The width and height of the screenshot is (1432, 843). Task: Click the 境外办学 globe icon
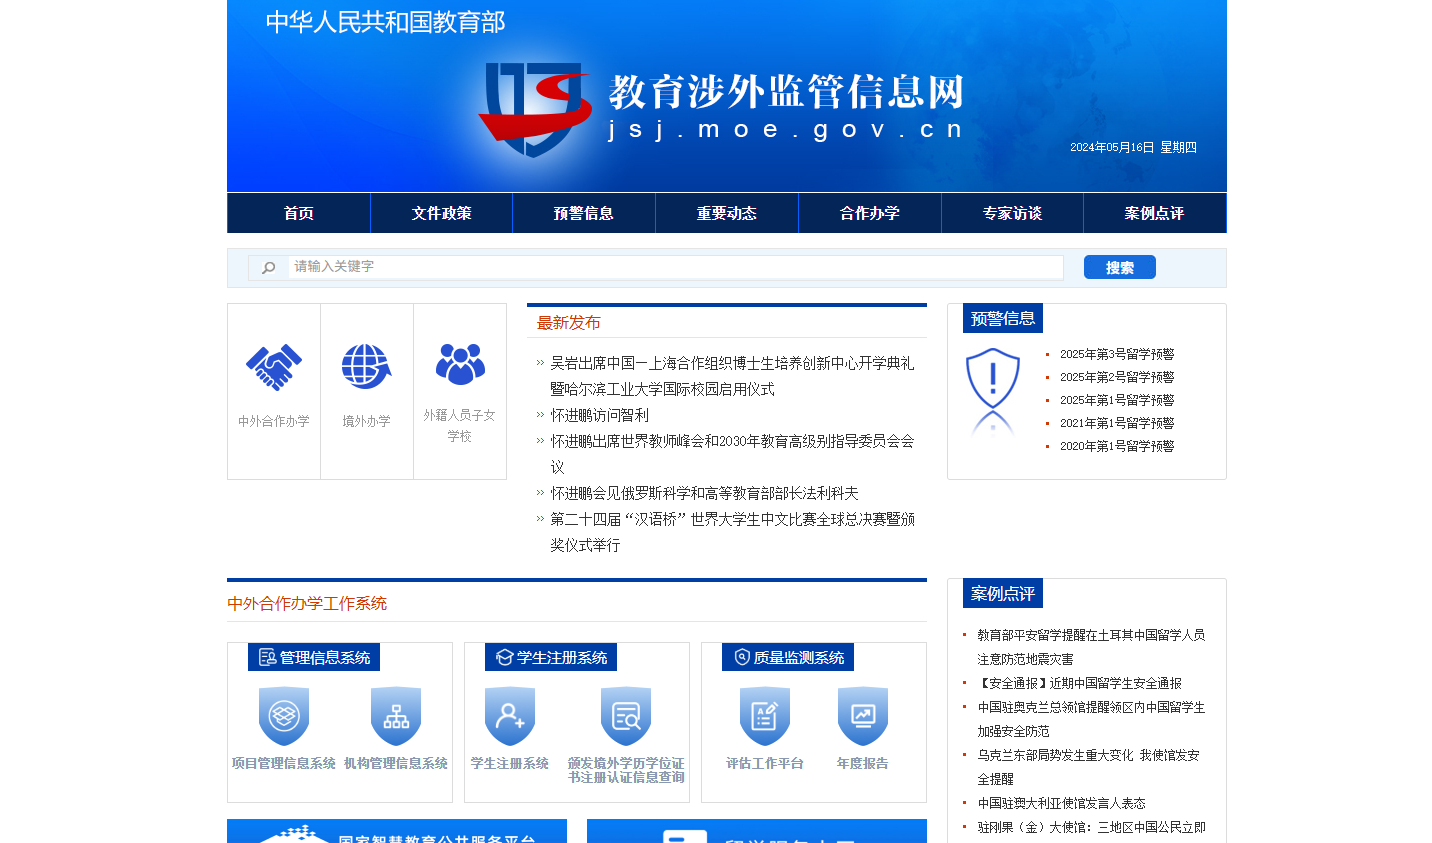click(366, 364)
